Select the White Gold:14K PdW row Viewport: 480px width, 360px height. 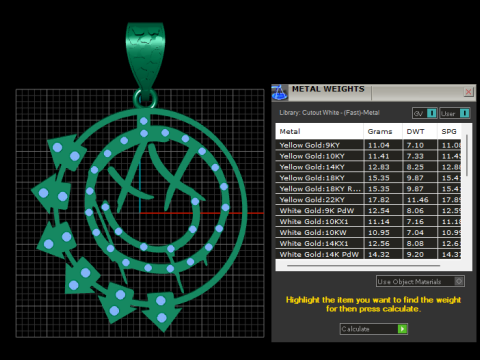point(369,254)
